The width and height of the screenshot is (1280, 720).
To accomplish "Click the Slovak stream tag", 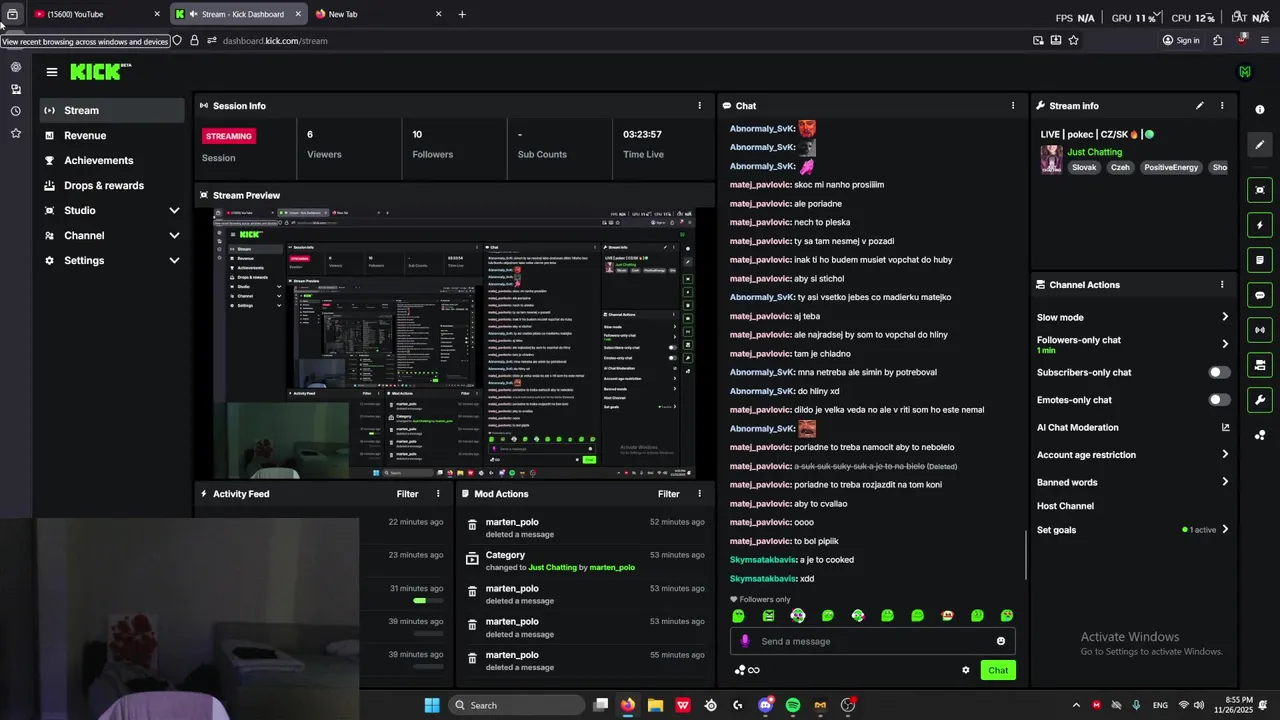I will click(1084, 167).
